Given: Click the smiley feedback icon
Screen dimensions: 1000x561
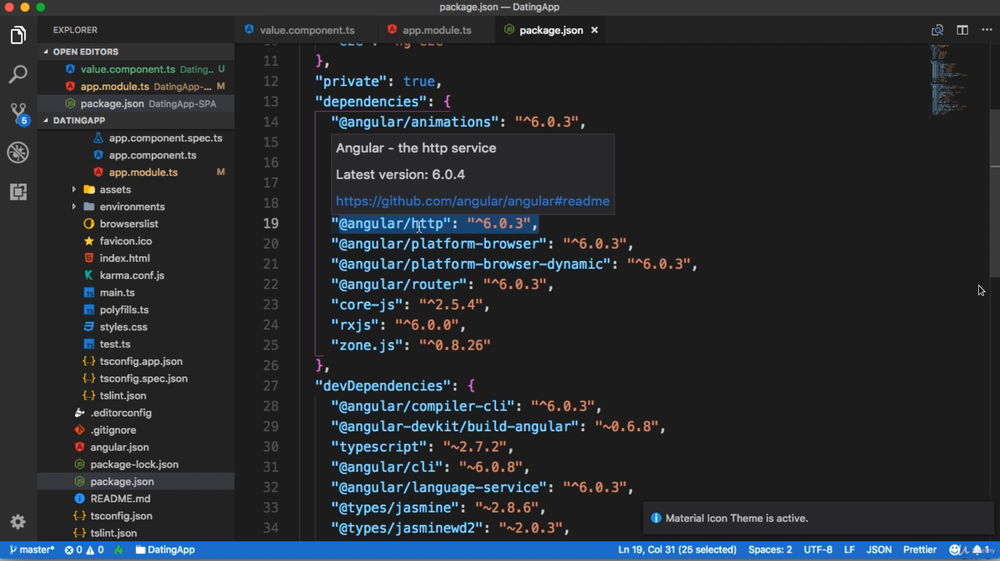Looking at the screenshot, I should 955,550.
